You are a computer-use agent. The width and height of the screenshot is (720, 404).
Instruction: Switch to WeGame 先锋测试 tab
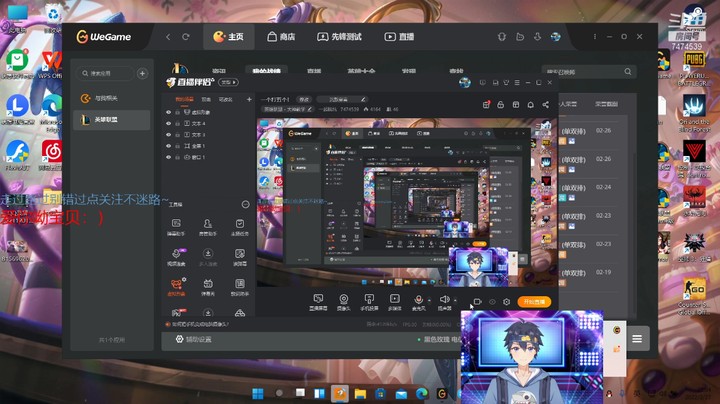[339, 37]
